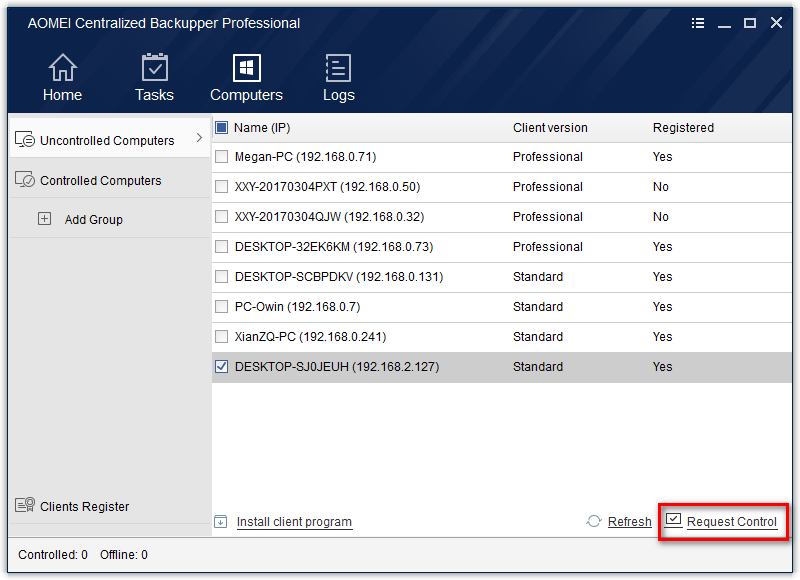Open the Tasks calendar icon
The height and width of the screenshot is (580, 800).
155,67
